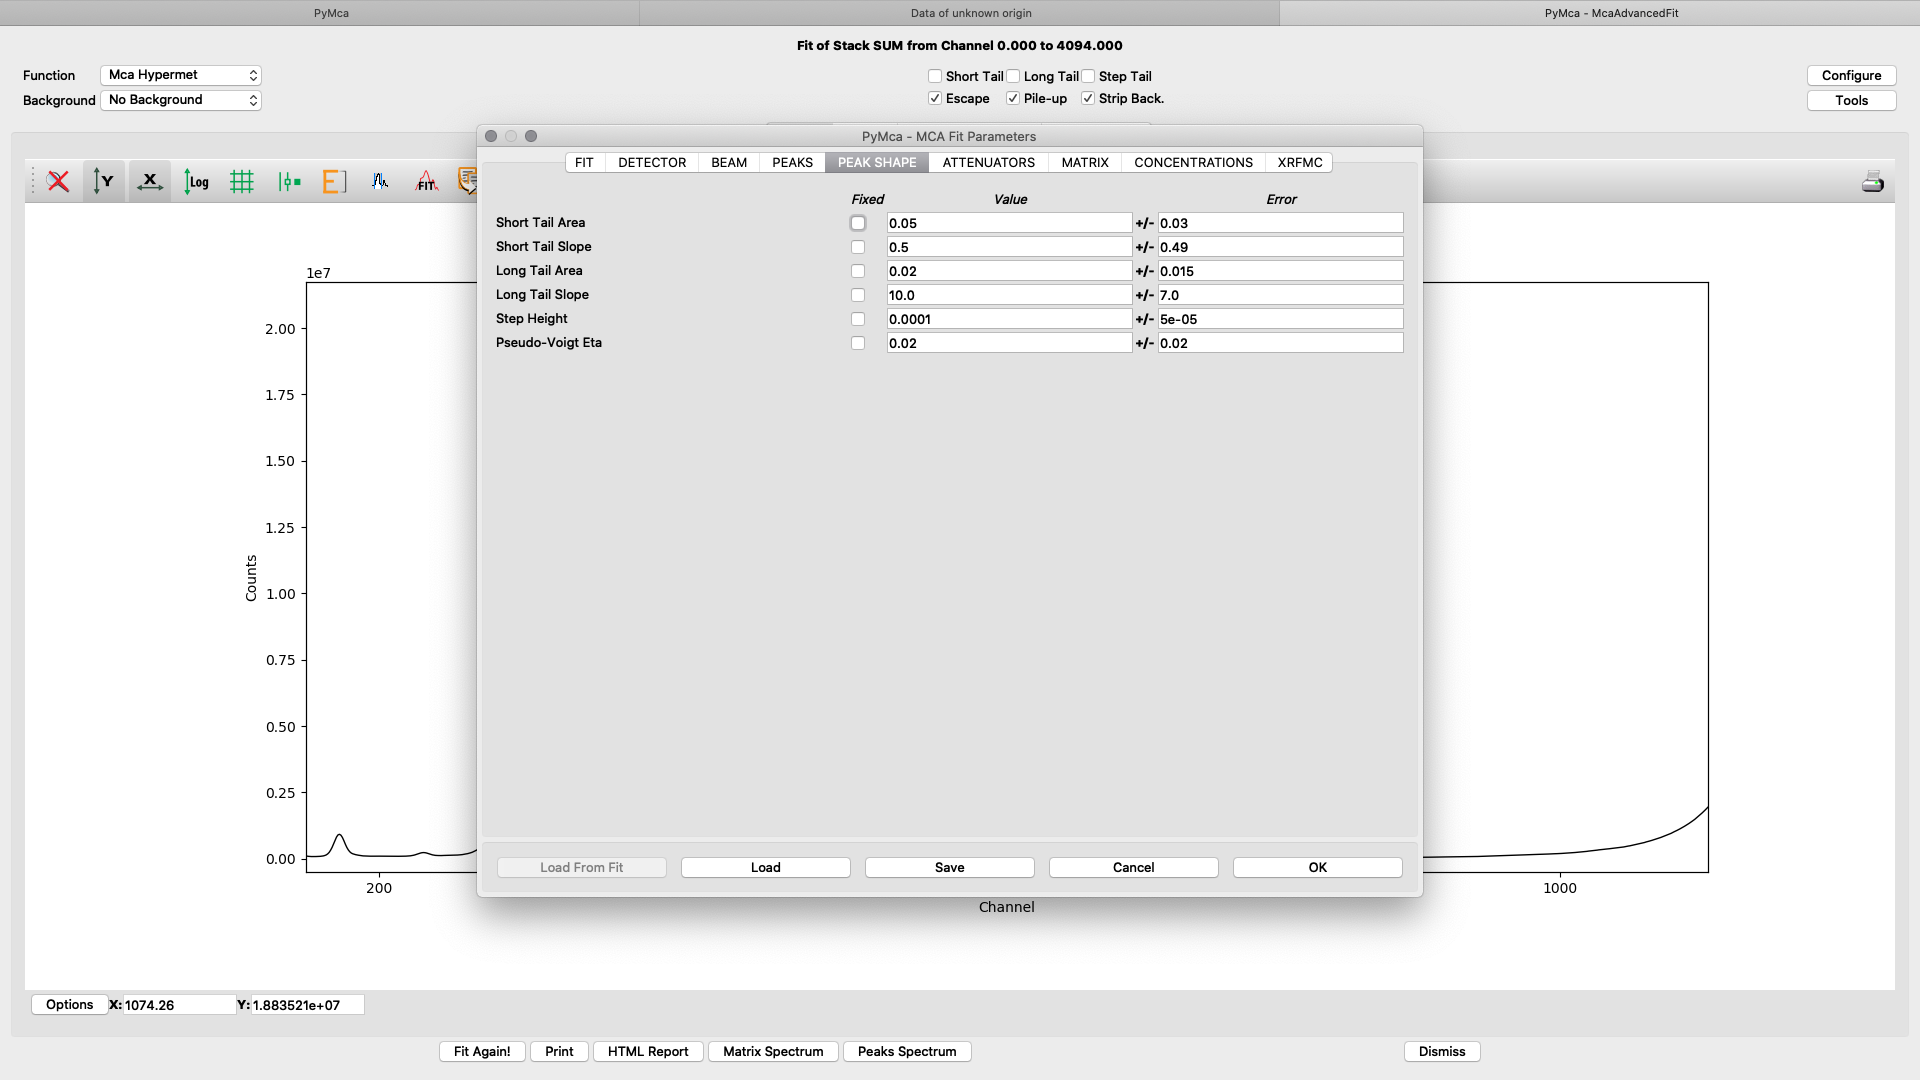Viewport: 1920px width, 1080px height.
Task: Uncheck the Pile-up checkbox
Action: coord(1013,98)
